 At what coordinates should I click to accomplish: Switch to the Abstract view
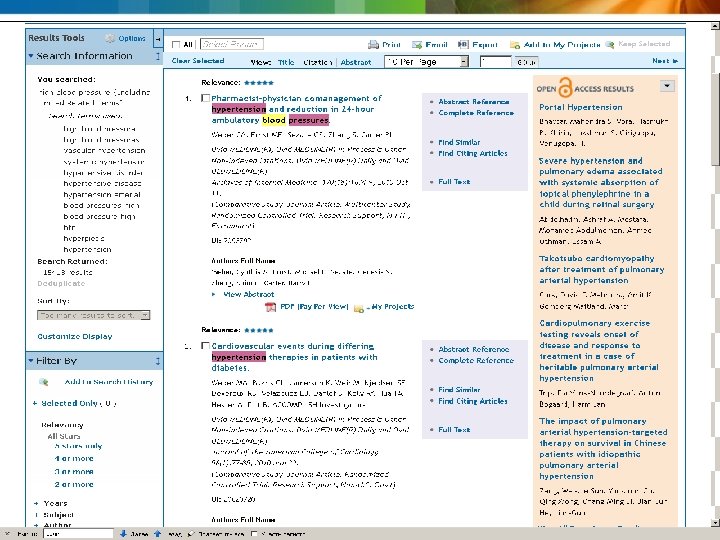[x=356, y=62]
